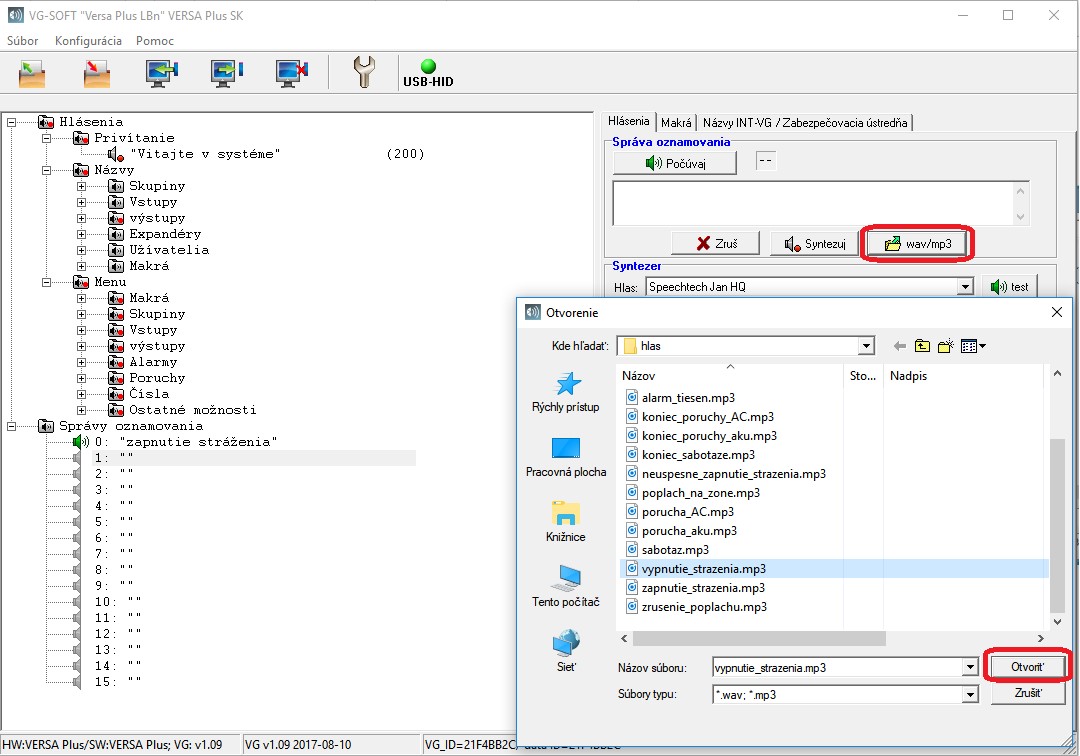This screenshot has width=1080, height=756.
Task: Expand the Poruchy node under Menu
Action: pyautogui.click(x=82, y=378)
